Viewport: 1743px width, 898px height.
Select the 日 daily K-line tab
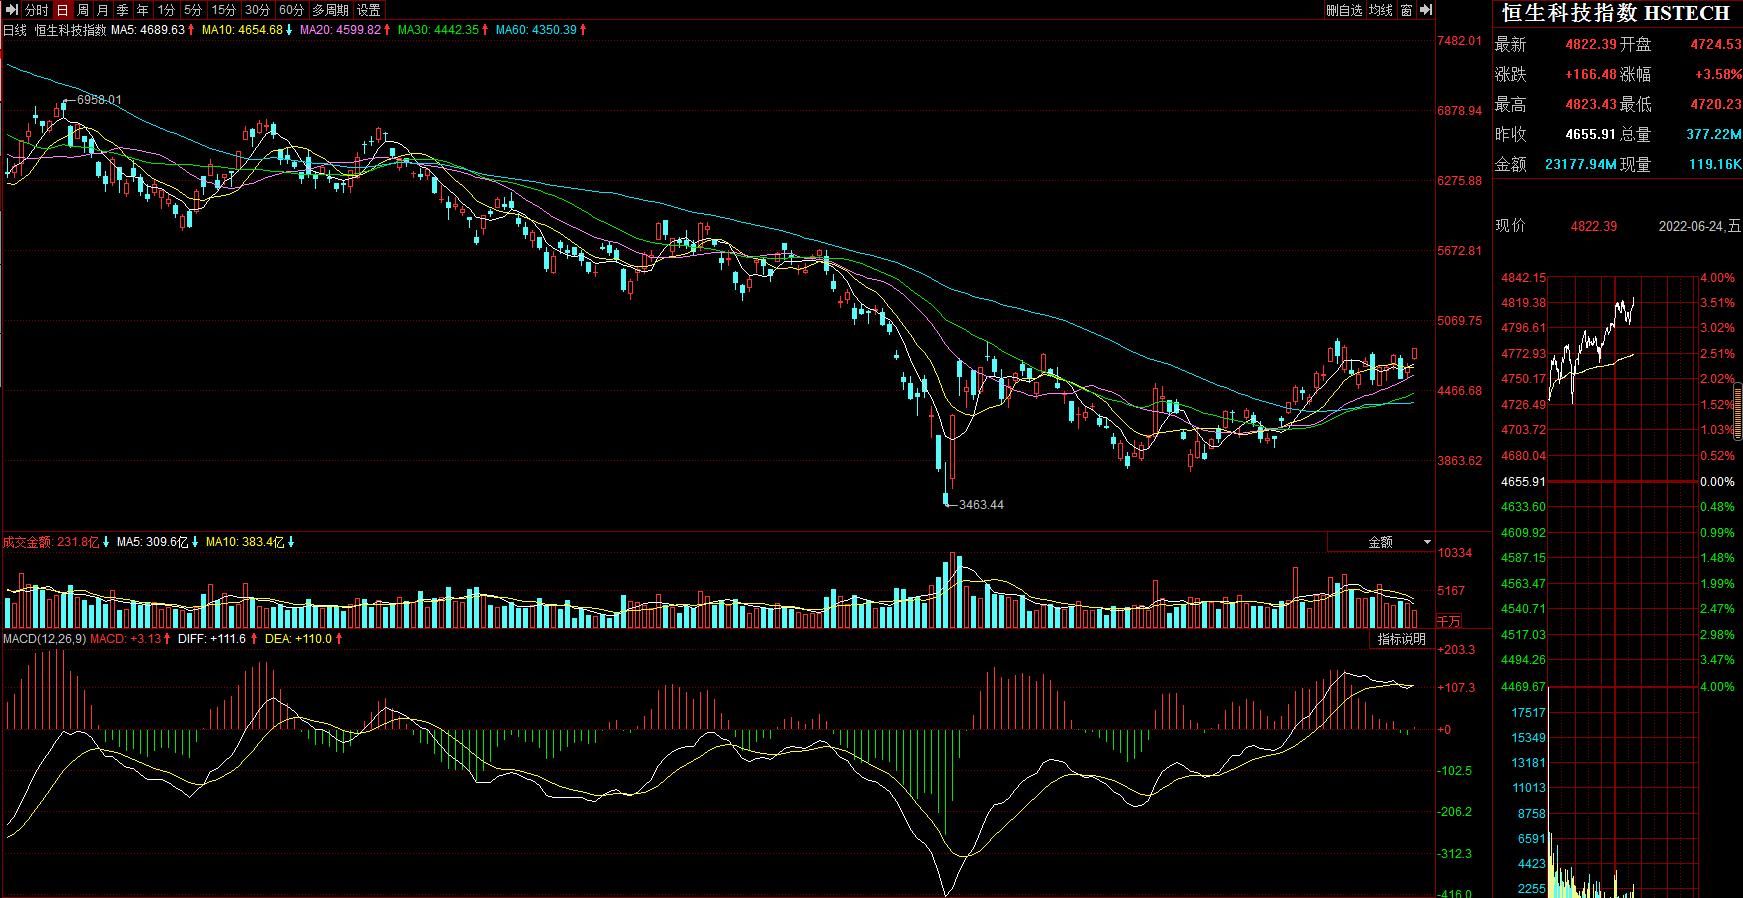click(62, 10)
